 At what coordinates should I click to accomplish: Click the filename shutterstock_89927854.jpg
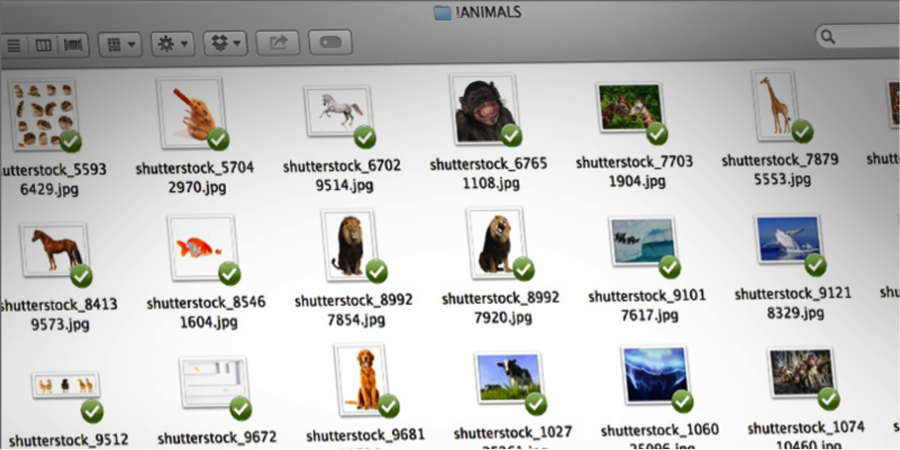tap(353, 310)
